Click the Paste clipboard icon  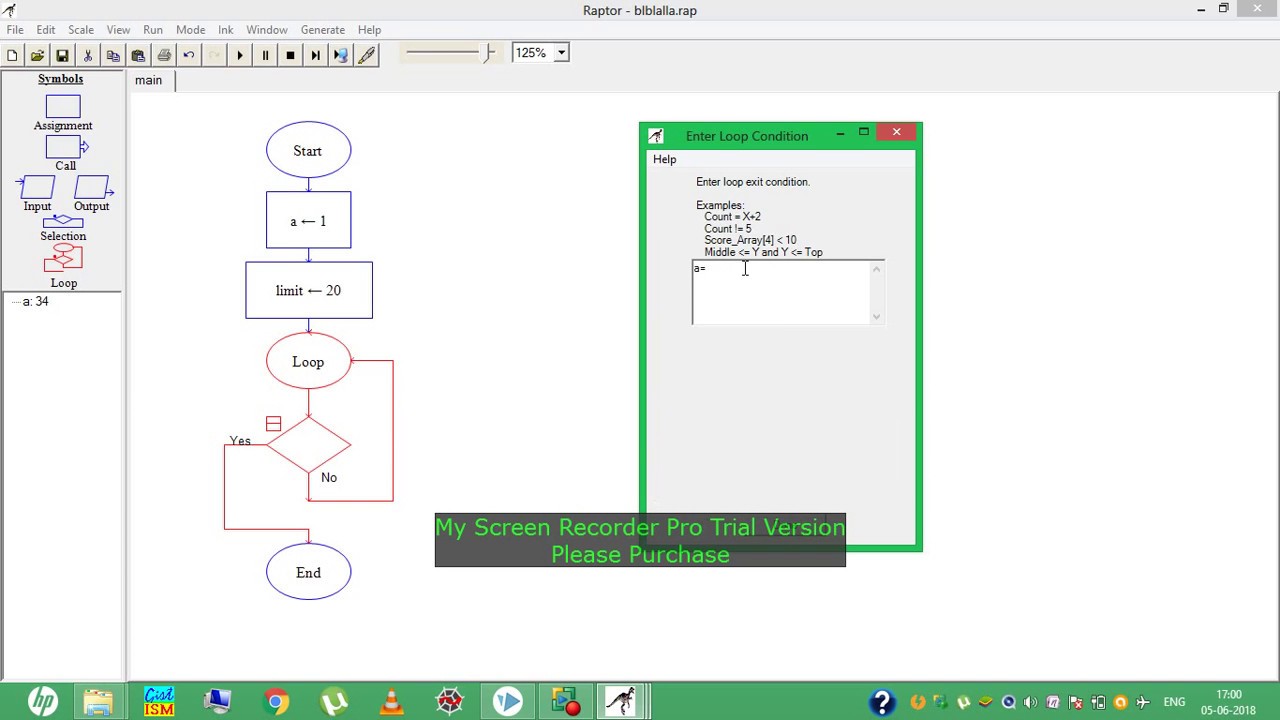point(138,56)
